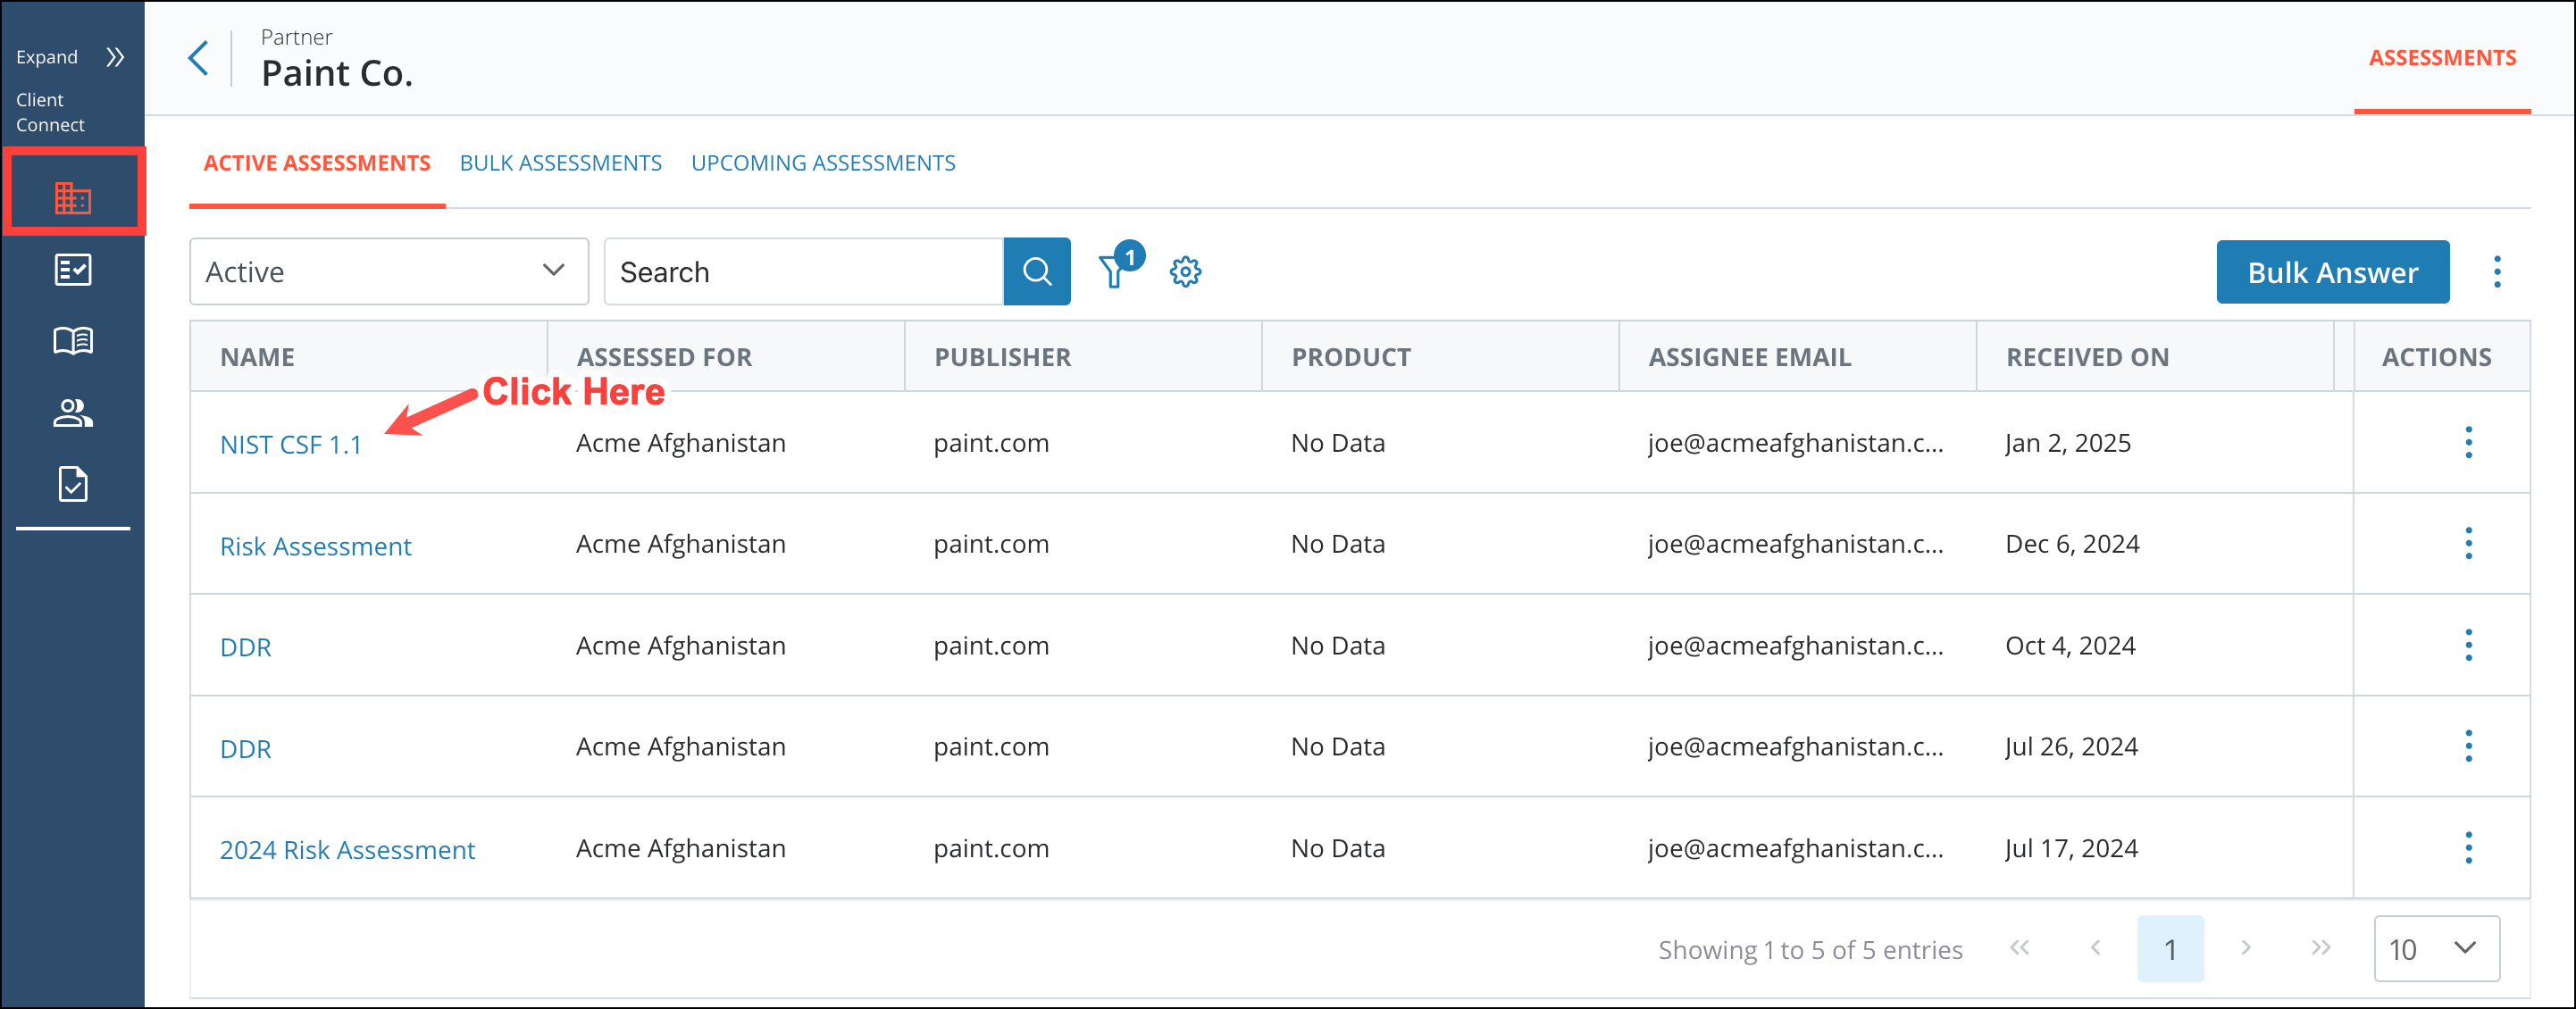The image size is (2576, 1009).
Task: Open the DDR link received Jul 26, 2024
Action: point(245,749)
